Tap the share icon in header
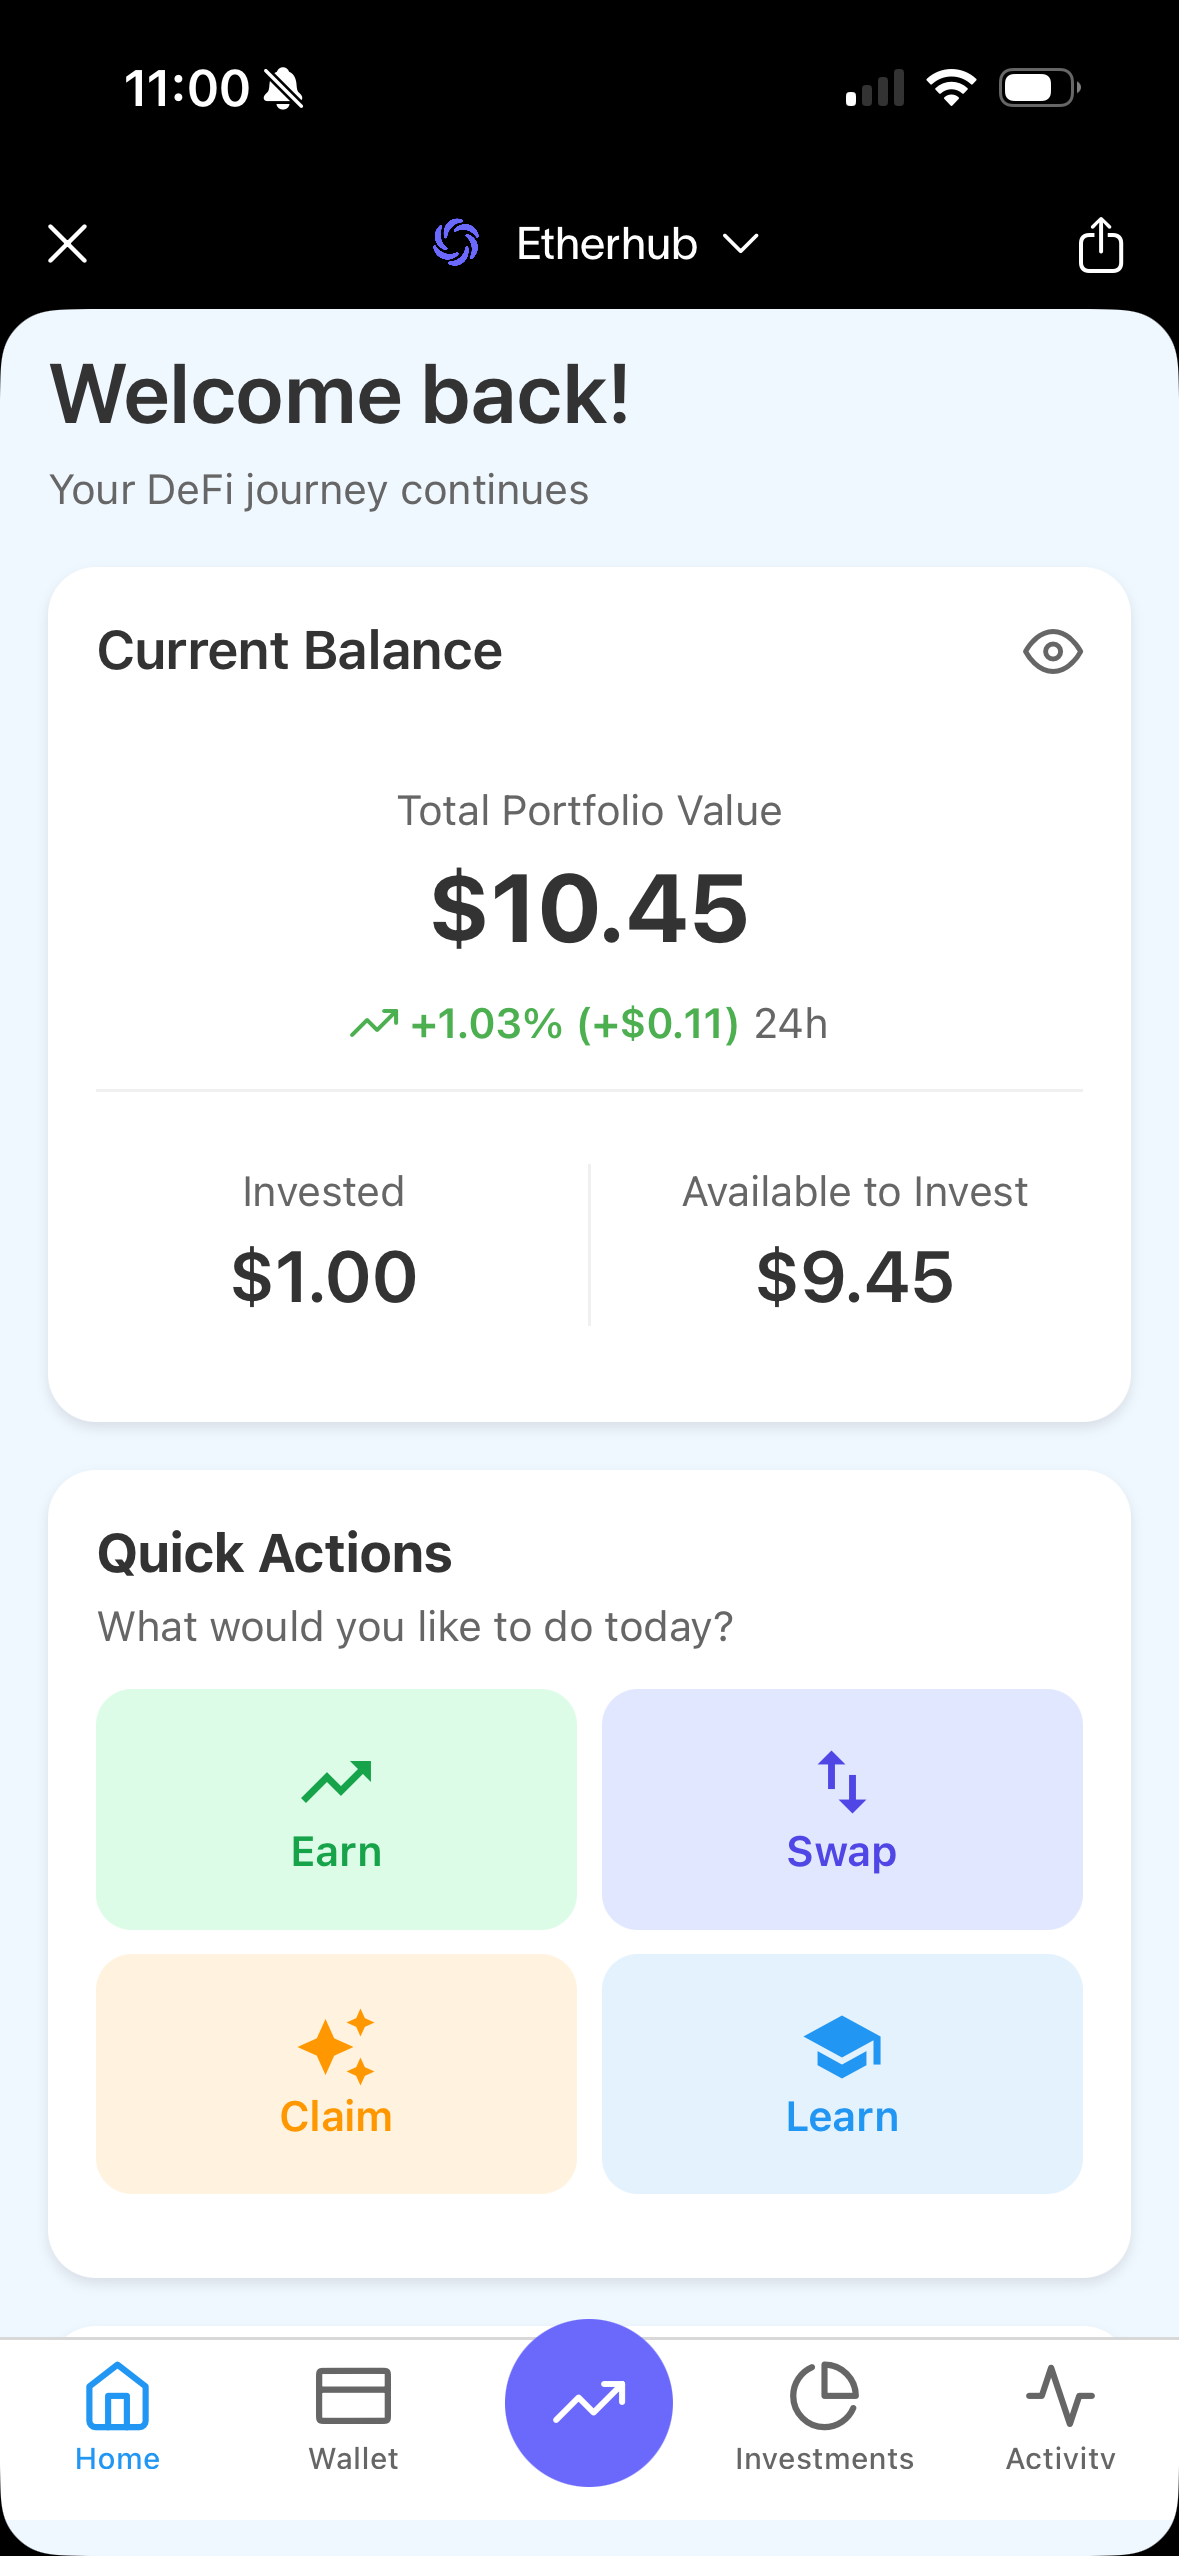Image resolution: width=1179 pixels, height=2556 pixels. click(x=1100, y=244)
